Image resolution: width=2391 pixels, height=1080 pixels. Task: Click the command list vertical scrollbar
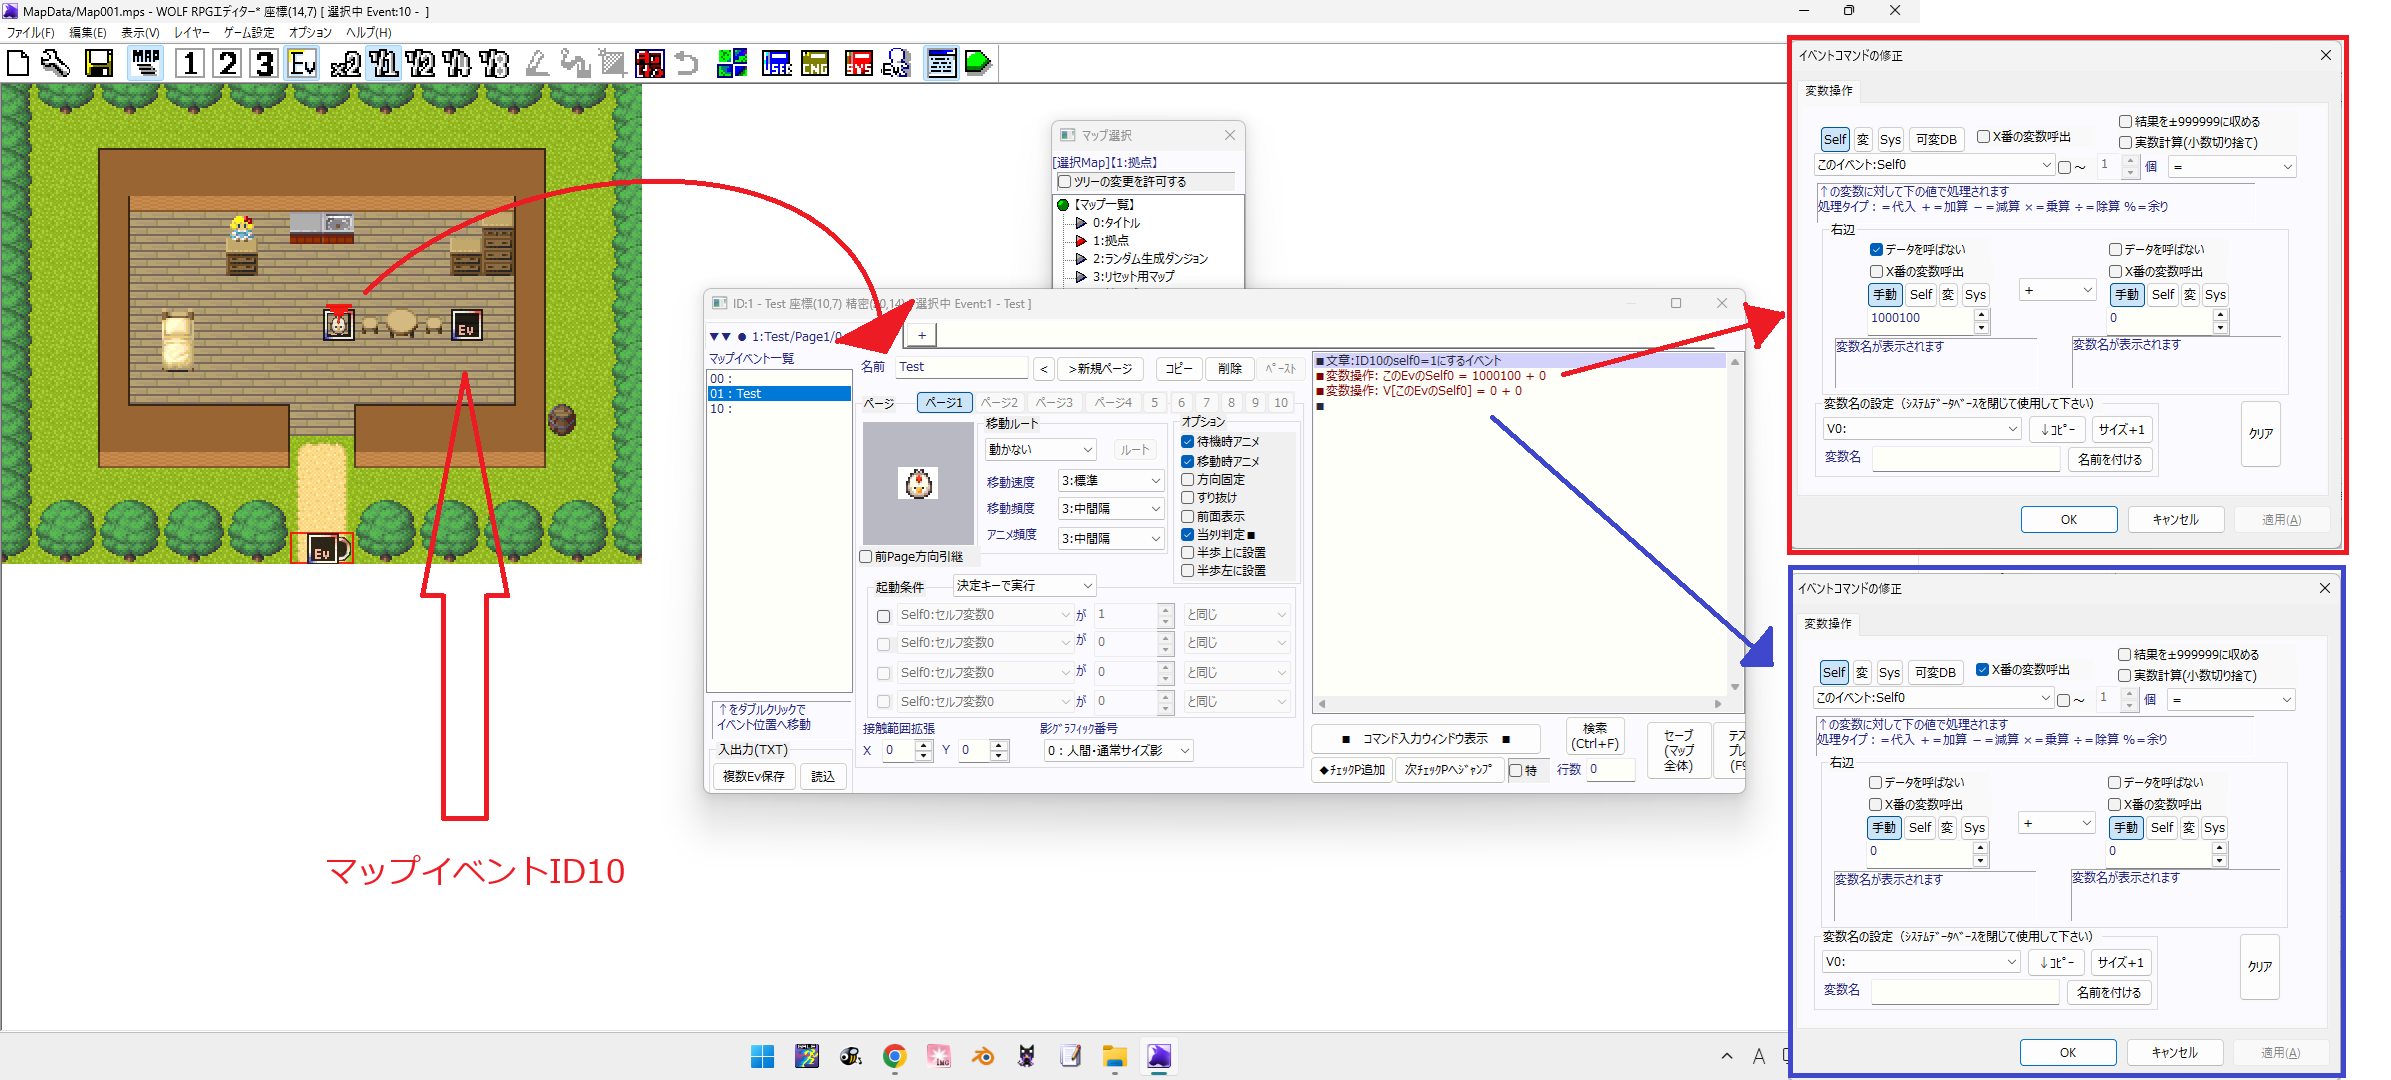coord(1735,524)
